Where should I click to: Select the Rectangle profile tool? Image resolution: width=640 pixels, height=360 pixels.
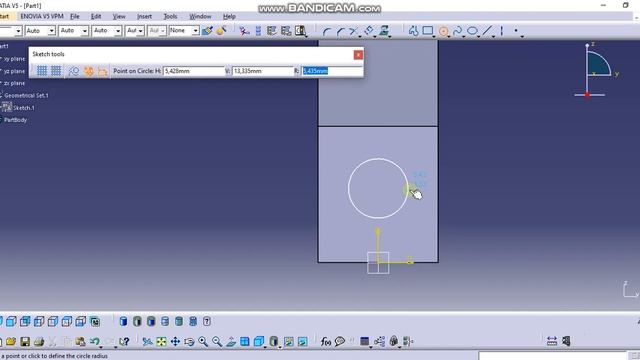[x=428, y=31]
